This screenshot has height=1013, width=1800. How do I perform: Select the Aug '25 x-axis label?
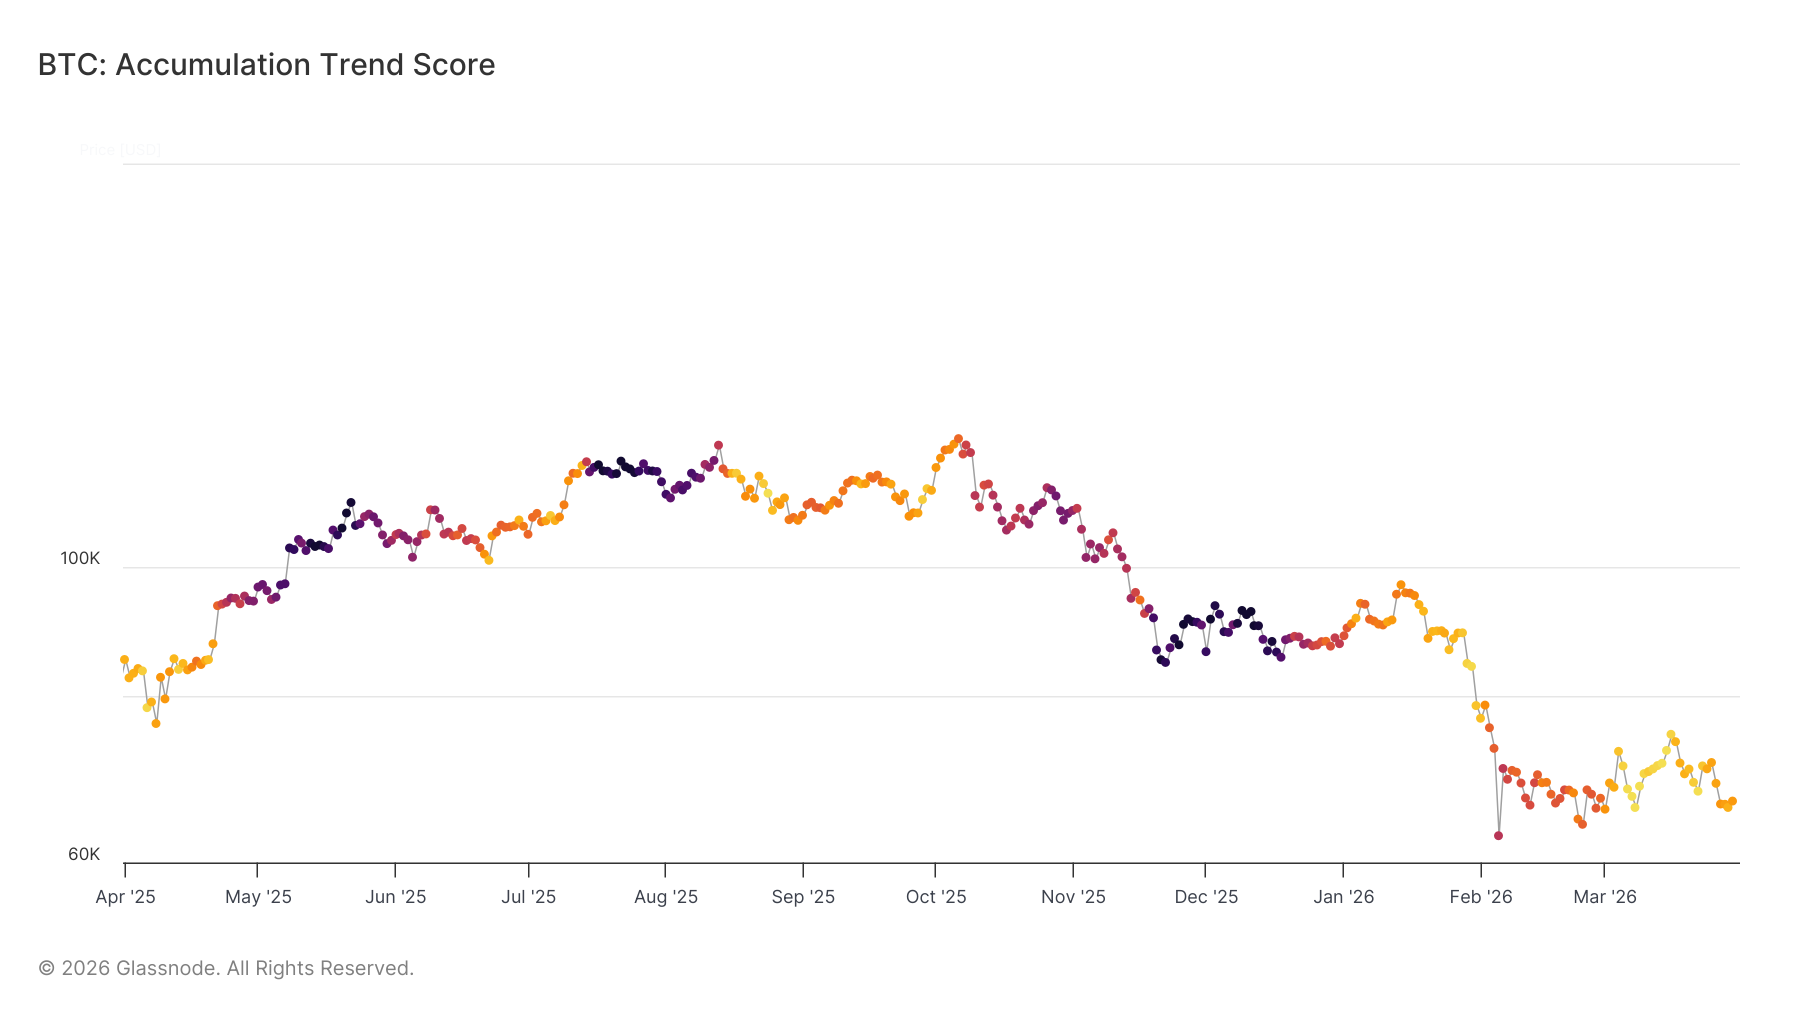click(666, 897)
